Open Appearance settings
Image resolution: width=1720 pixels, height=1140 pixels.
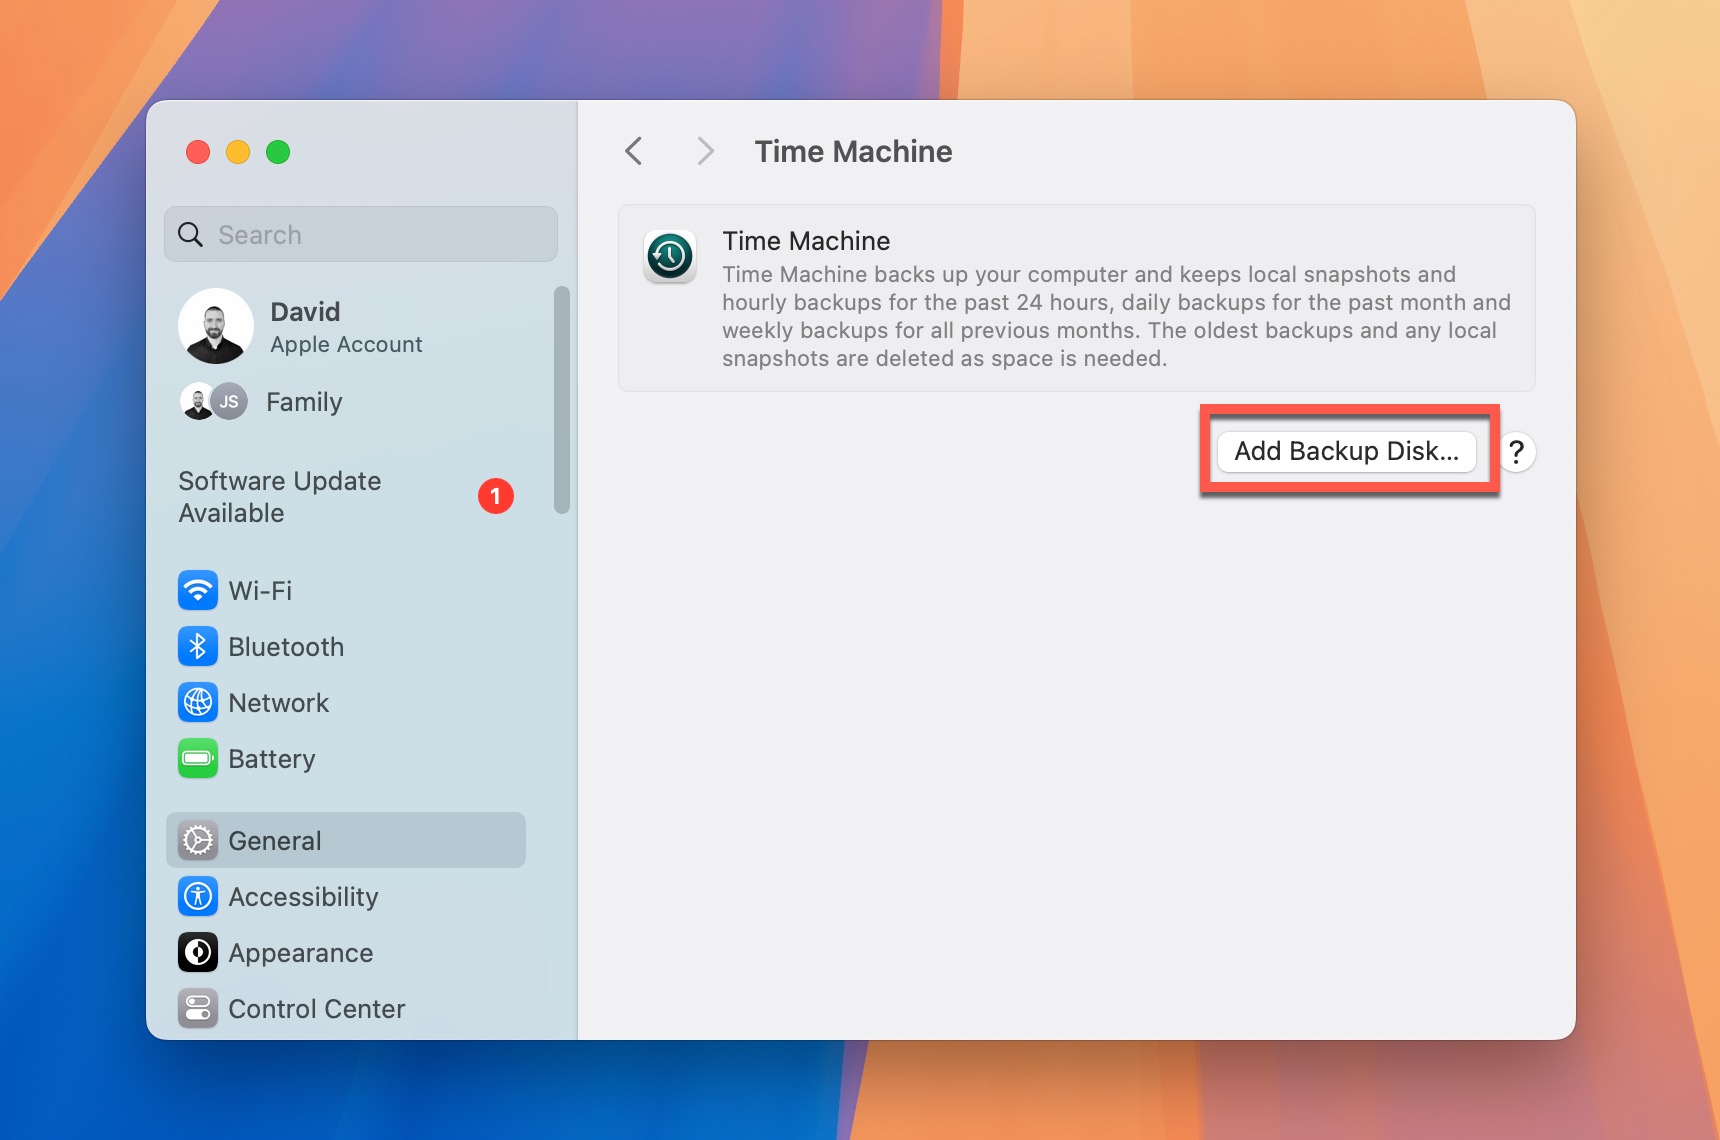click(346, 952)
